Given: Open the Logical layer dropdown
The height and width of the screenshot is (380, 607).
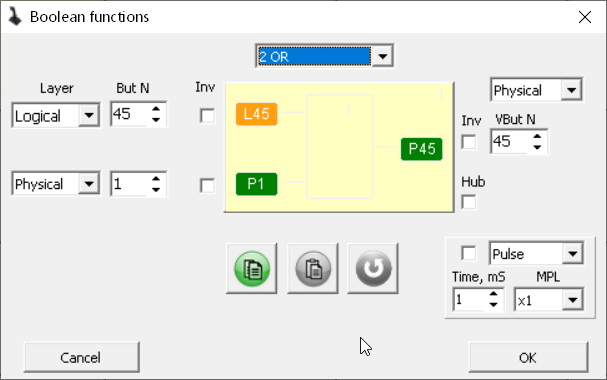Looking at the screenshot, I should coord(89,115).
